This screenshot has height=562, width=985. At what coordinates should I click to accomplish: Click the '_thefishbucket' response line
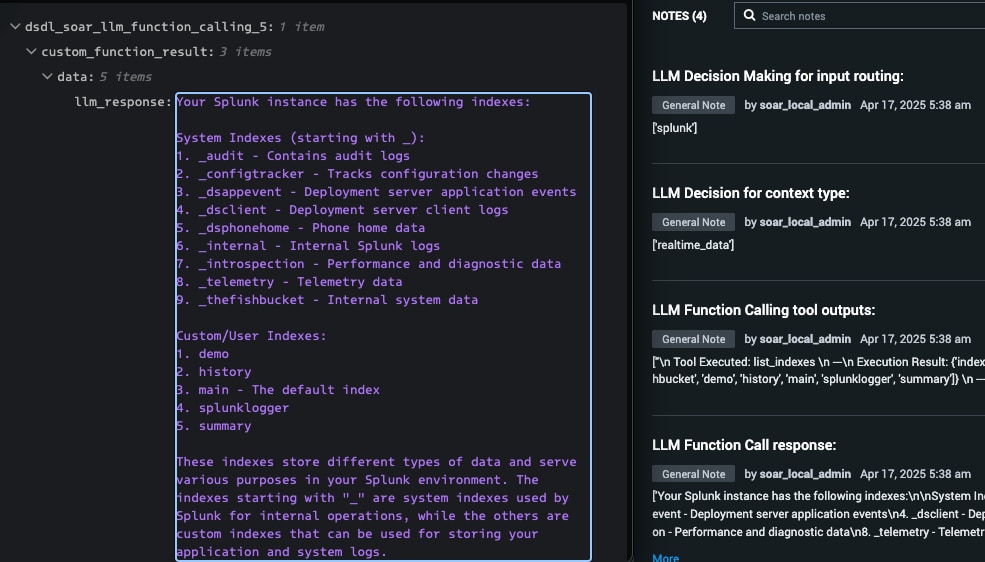point(327,300)
